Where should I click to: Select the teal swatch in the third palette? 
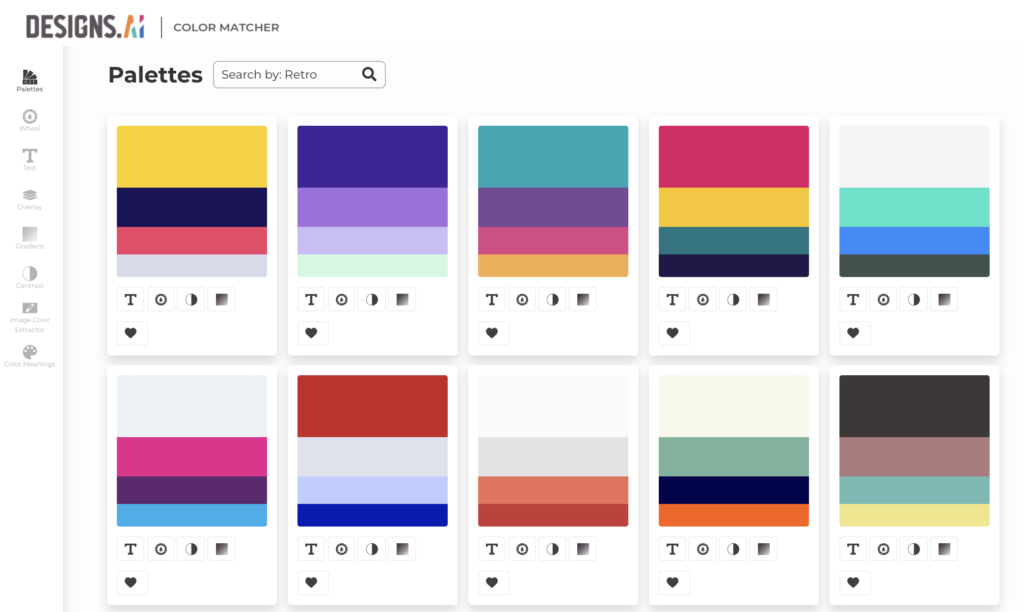coord(553,155)
